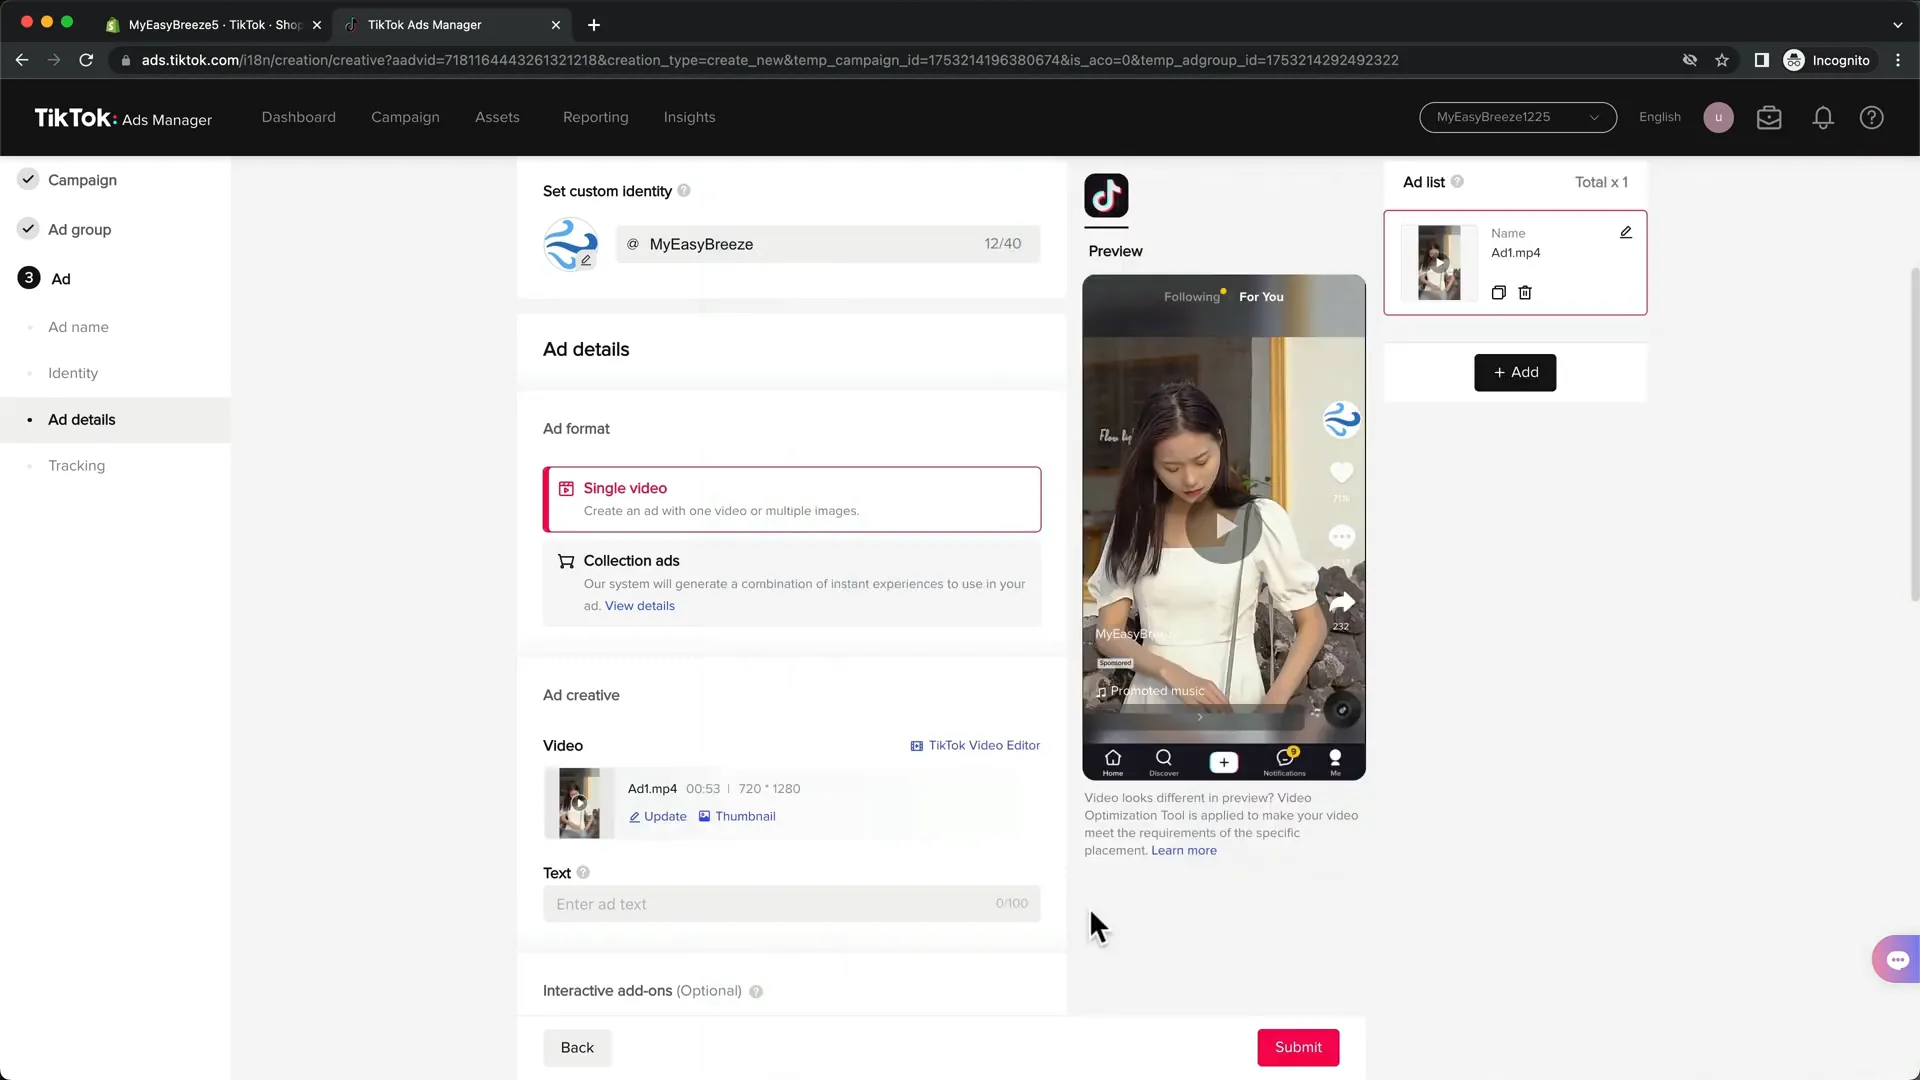Open the chat support bubble
Viewport: 1920px width, 1080px height.
(x=1897, y=960)
